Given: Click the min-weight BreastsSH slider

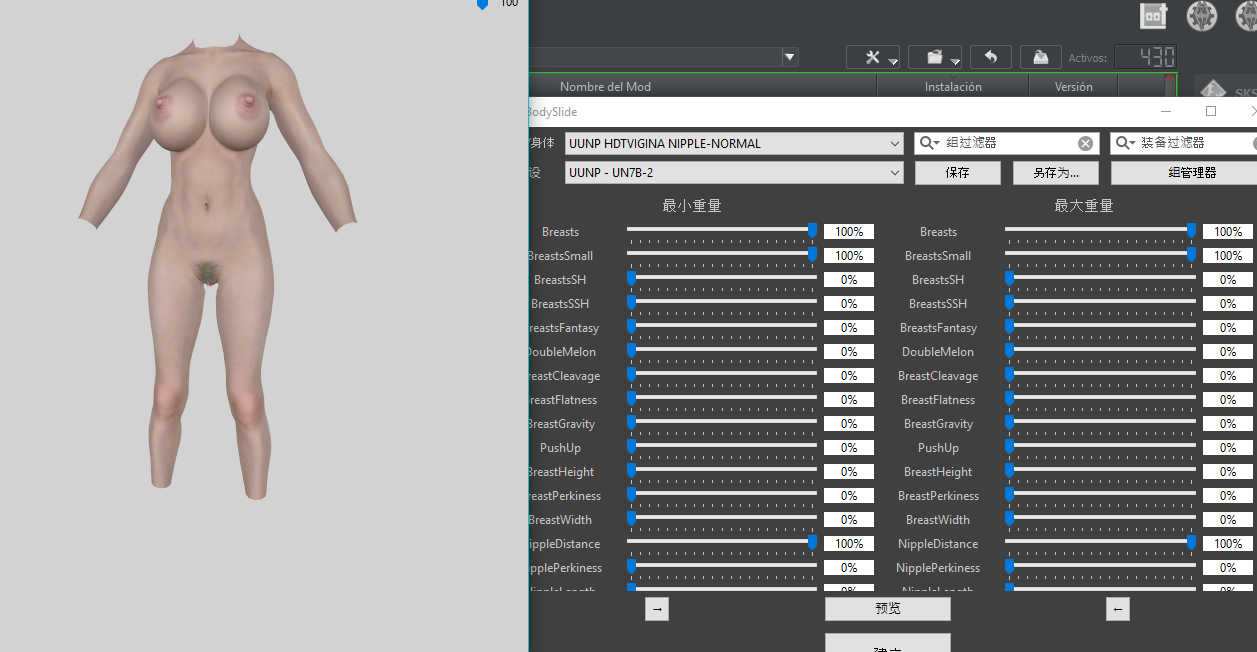Looking at the screenshot, I should [x=722, y=279].
